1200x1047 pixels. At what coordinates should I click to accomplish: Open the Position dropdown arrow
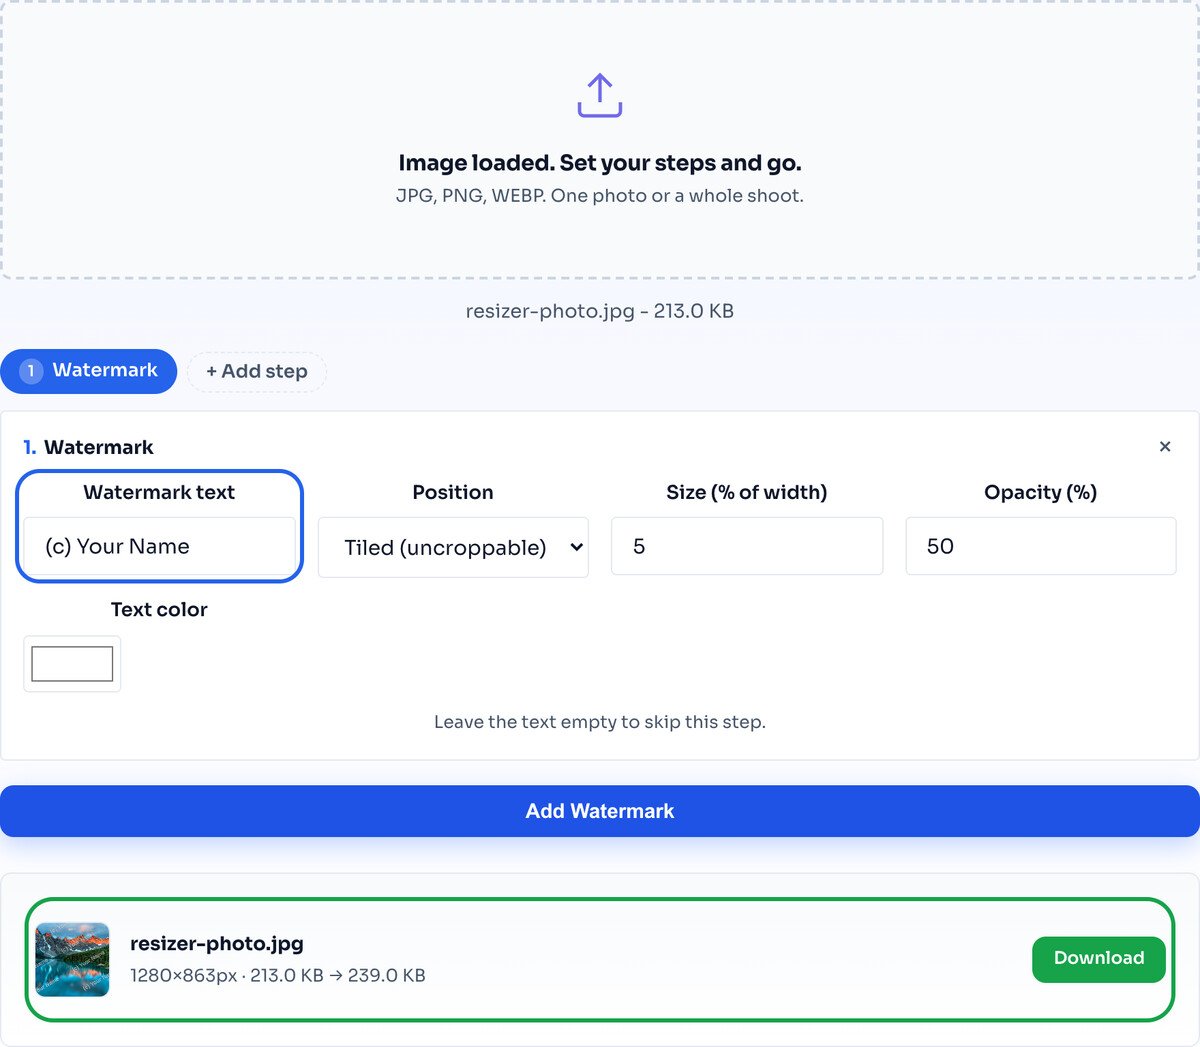pos(576,547)
